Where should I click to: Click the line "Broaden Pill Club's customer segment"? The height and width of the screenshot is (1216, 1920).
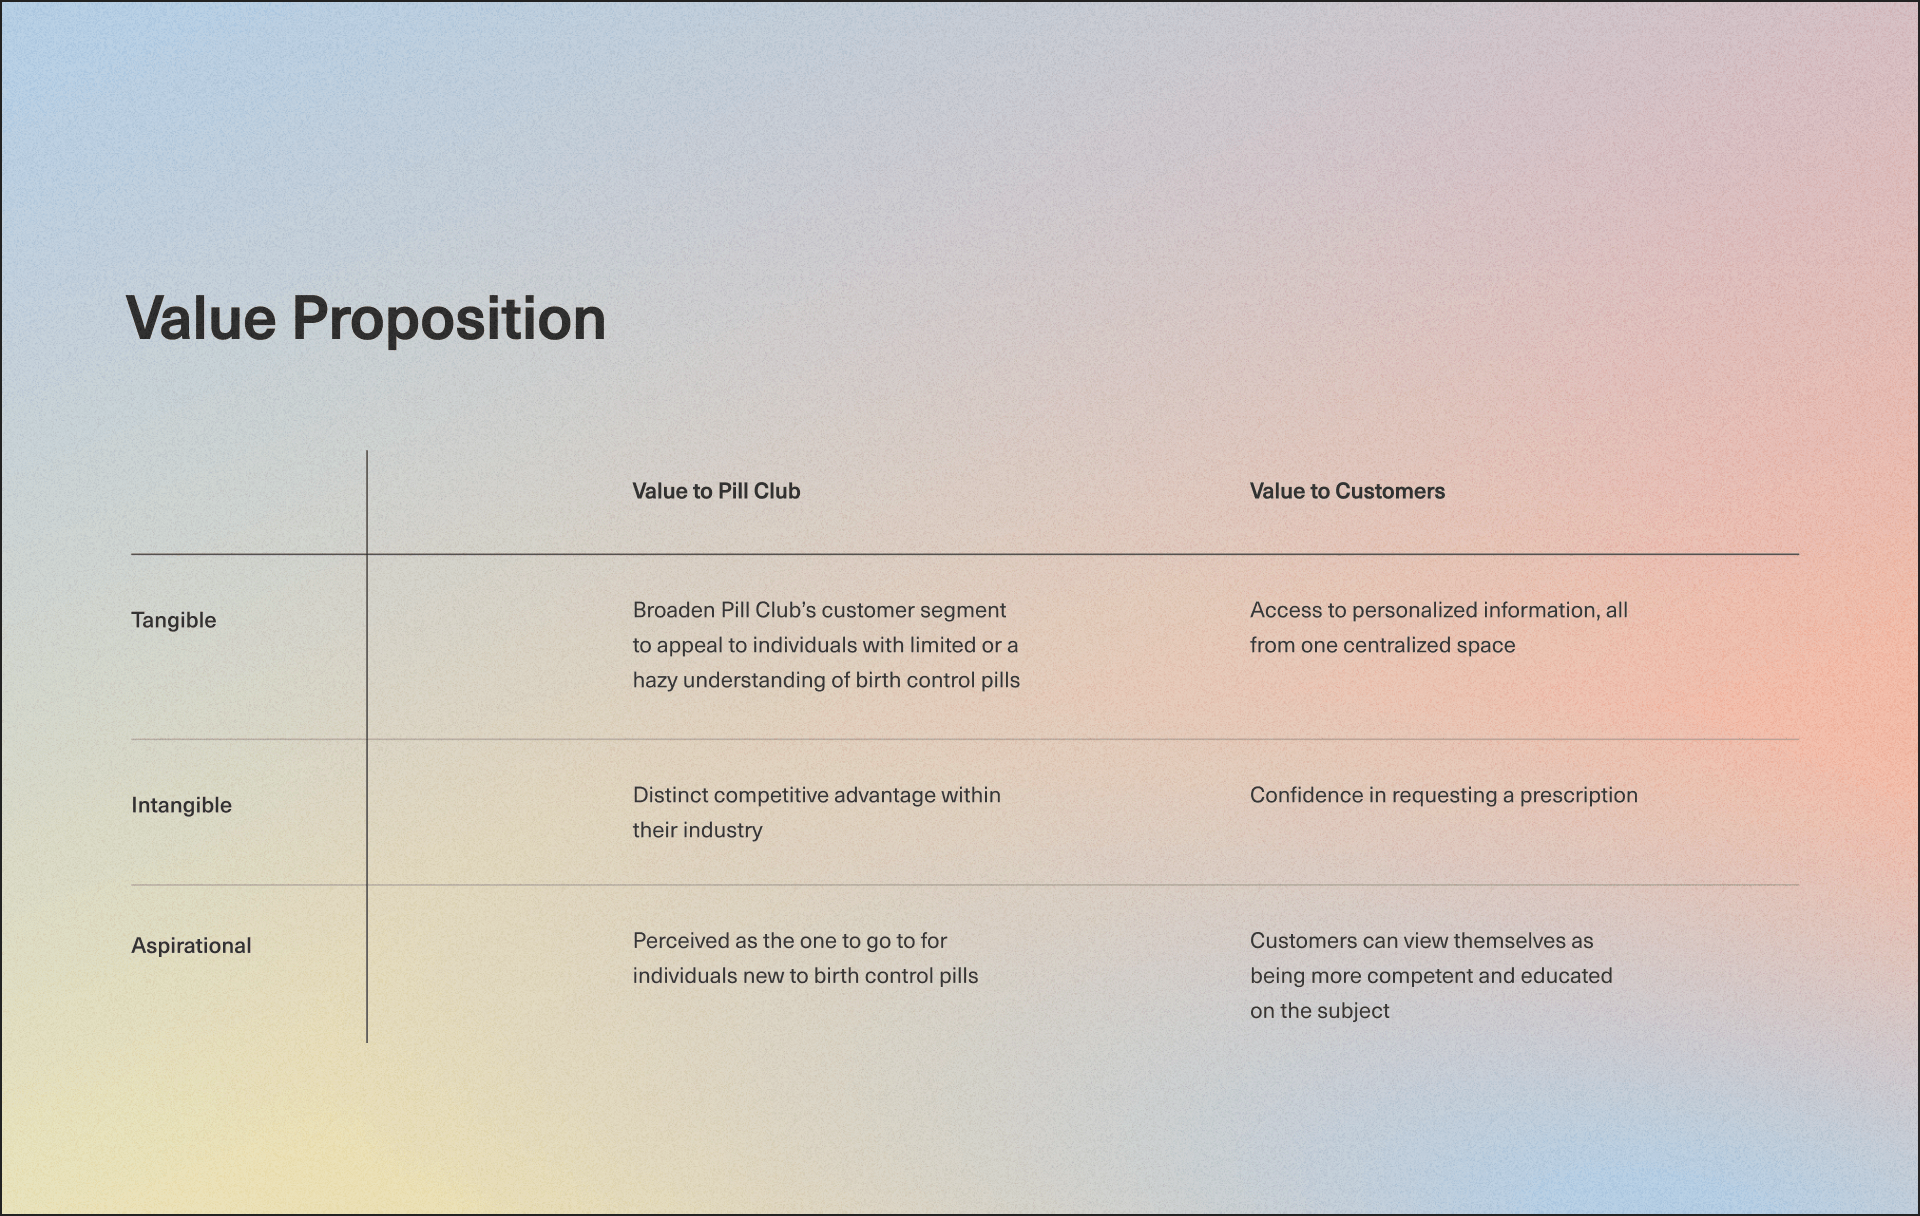819,610
